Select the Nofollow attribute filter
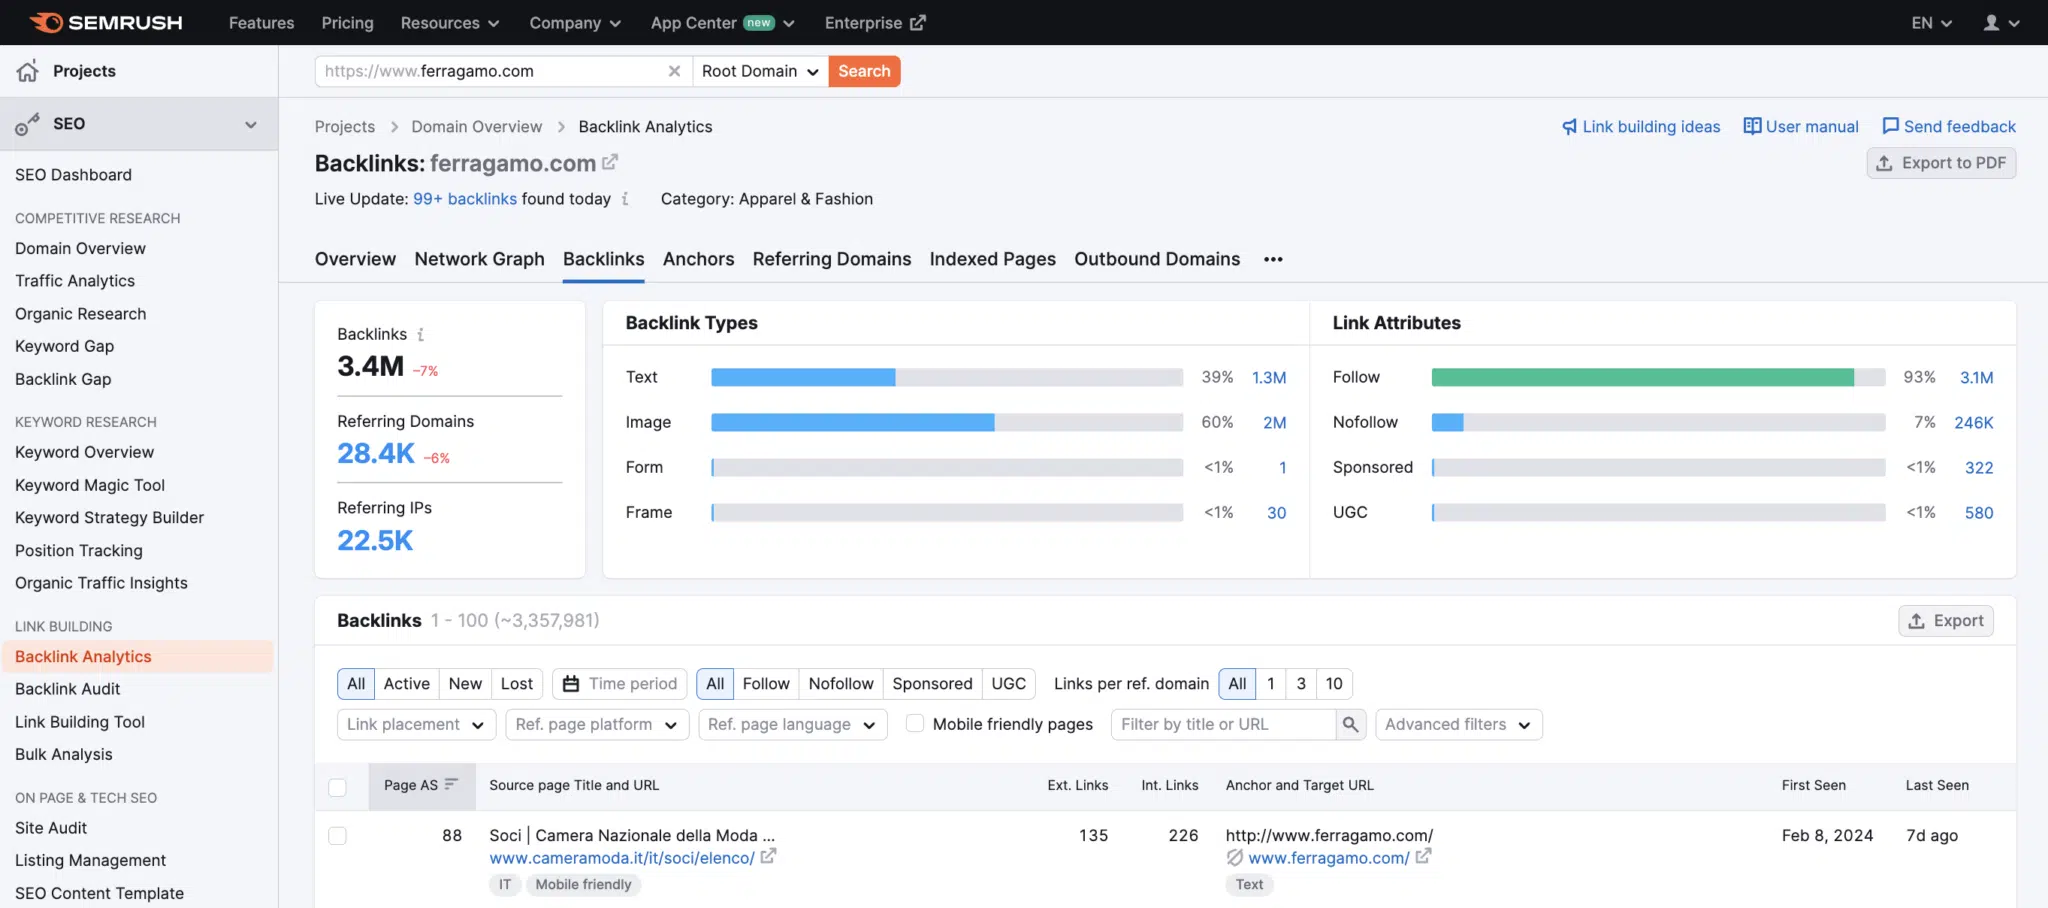This screenshot has height=908, width=2048. [x=841, y=684]
